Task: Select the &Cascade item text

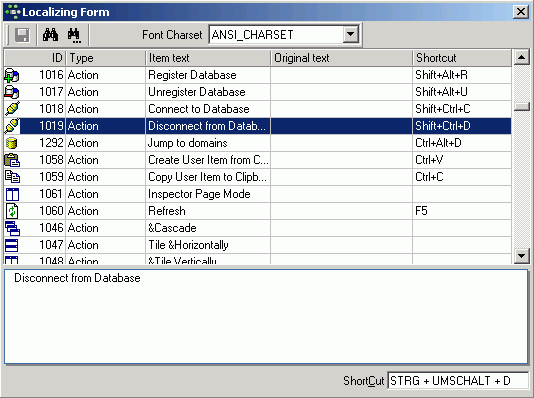Action: (x=172, y=228)
